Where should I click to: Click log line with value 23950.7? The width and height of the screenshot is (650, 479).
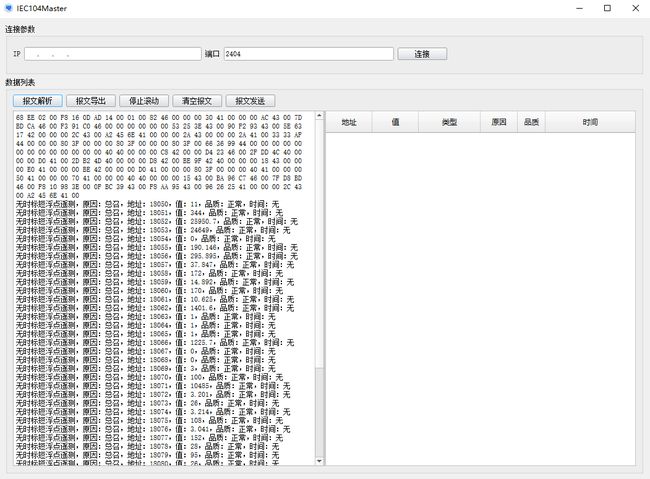pos(157,221)
